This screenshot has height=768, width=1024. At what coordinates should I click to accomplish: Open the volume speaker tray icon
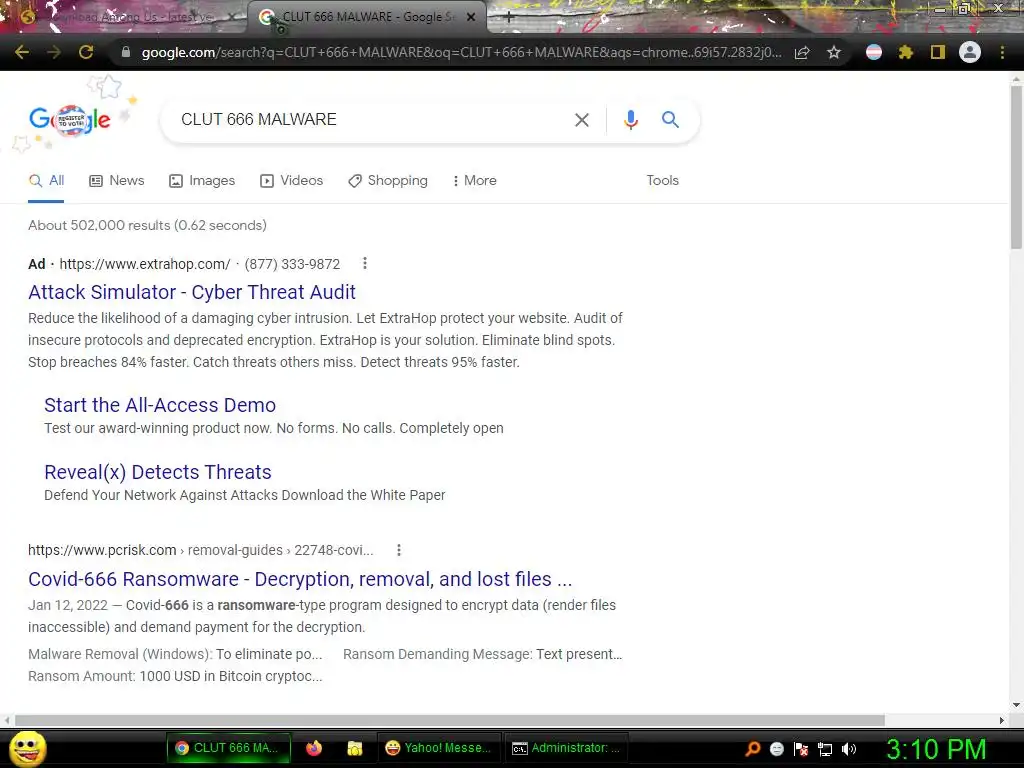click(848, 749)
